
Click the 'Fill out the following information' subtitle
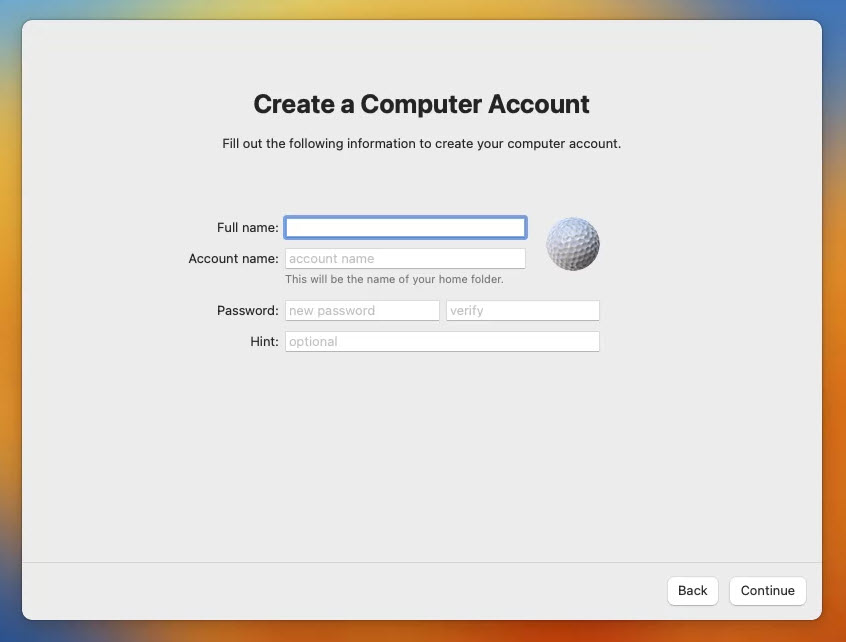[421, 144]
